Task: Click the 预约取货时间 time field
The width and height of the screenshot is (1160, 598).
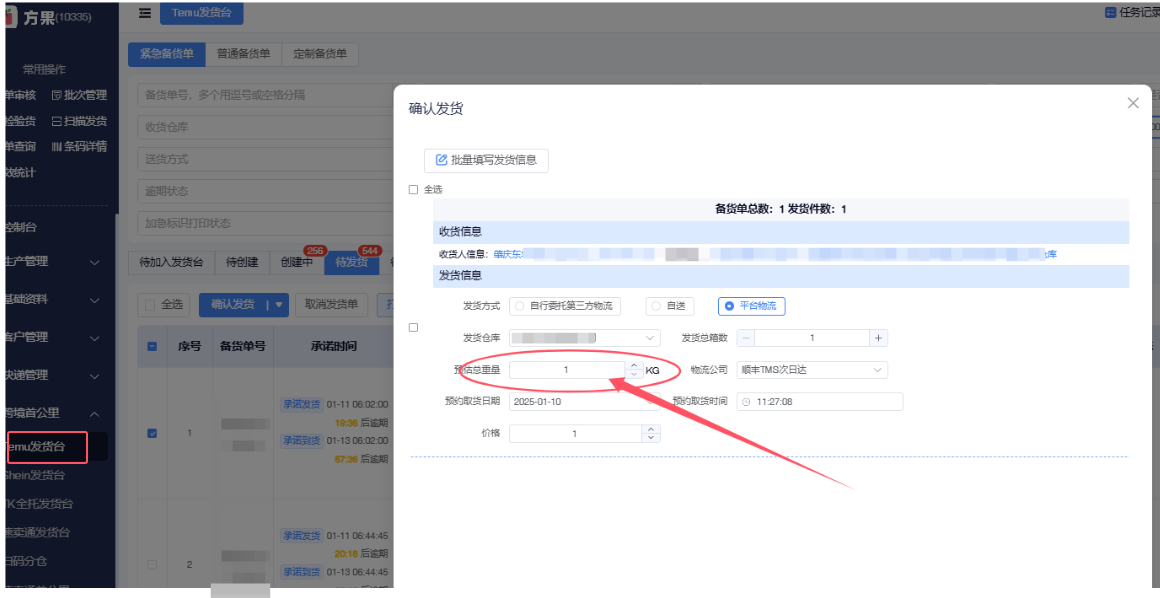Action: pos(820,401)
